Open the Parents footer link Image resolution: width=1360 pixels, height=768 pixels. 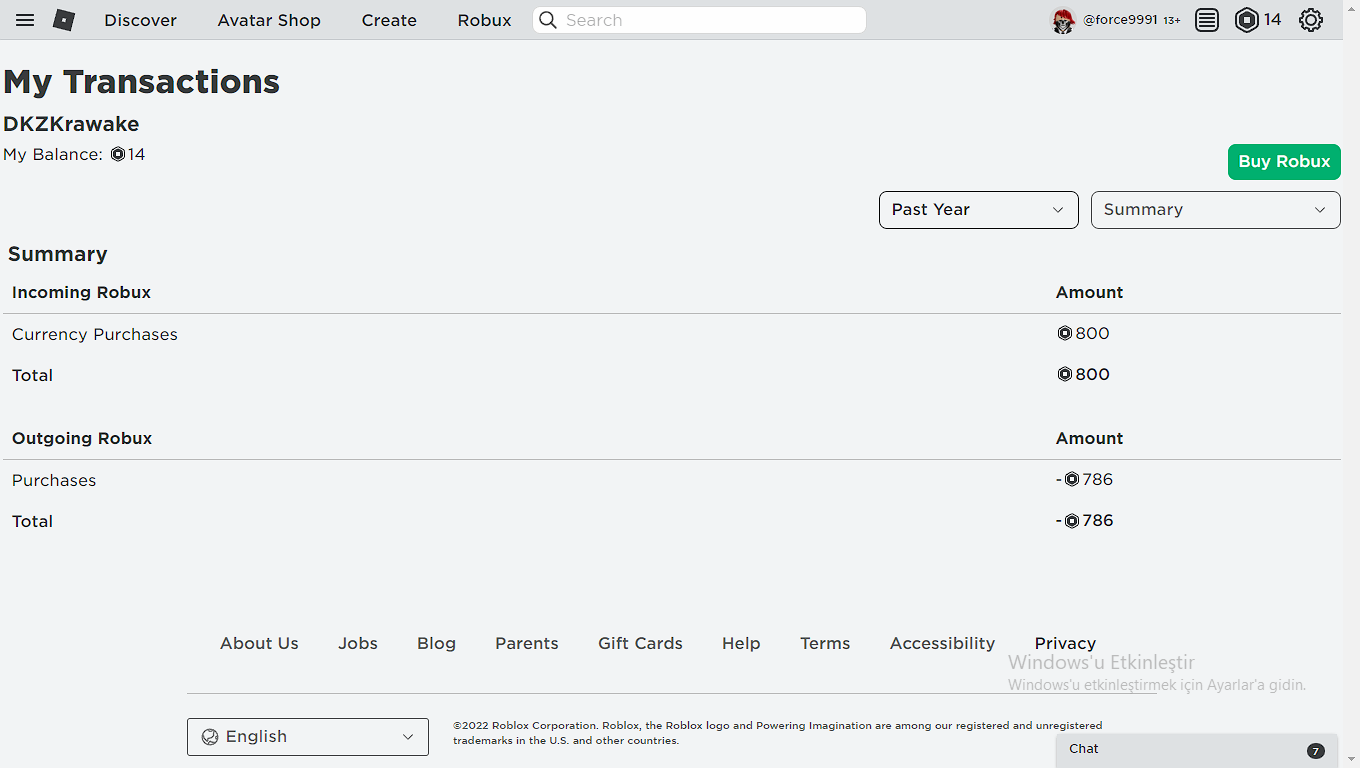527,643
